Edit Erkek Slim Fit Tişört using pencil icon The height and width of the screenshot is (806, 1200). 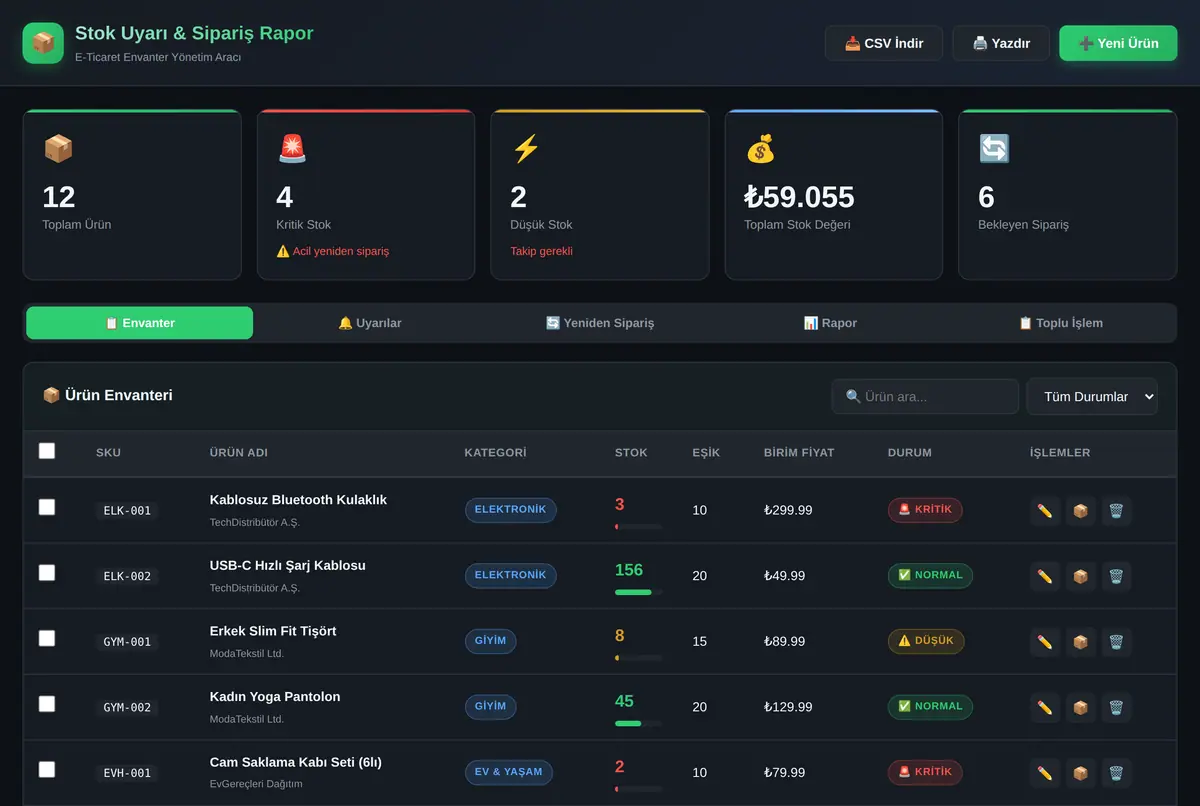(1045, 642)
